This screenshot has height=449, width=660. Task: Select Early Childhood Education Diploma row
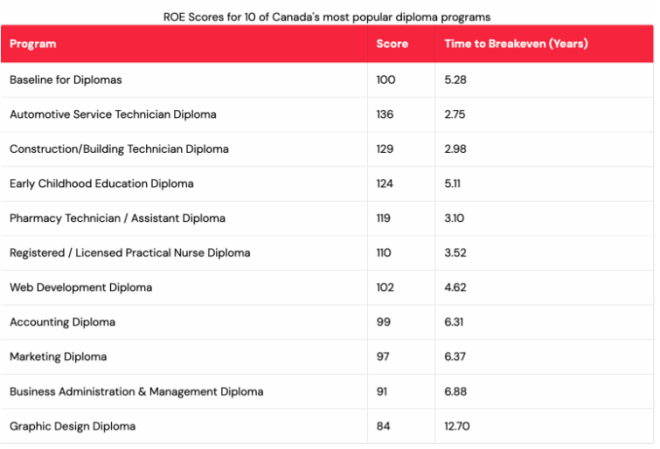coord(327,184)
